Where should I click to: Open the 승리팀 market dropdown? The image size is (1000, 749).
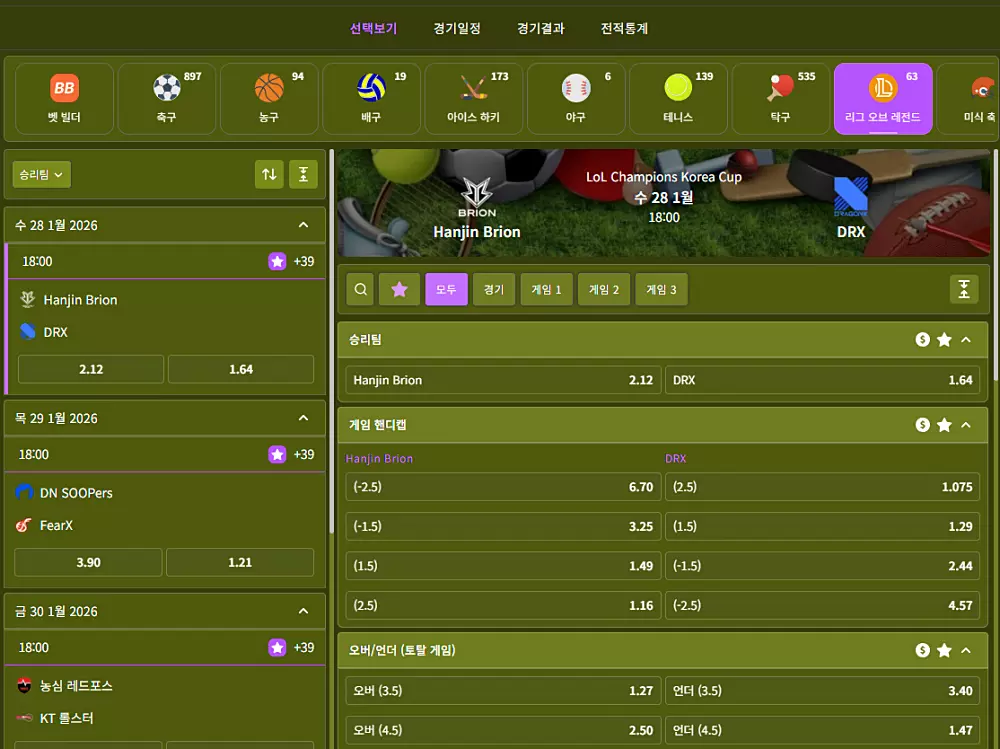pyautogui.click(x=43, y=174)
